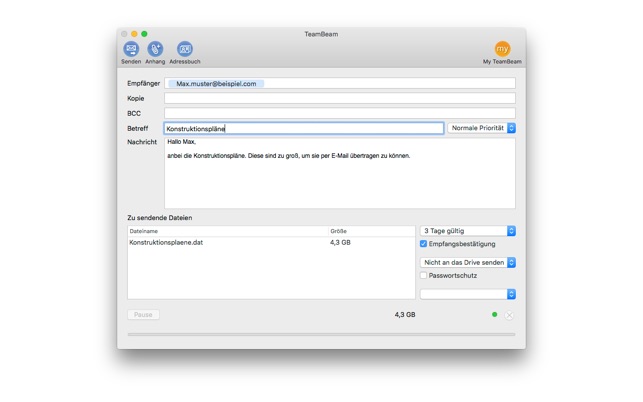This screenshot has width=643, height=402.
Task: Click into the Kopie field
Action: pyautogui.click(x=340, y=98)
